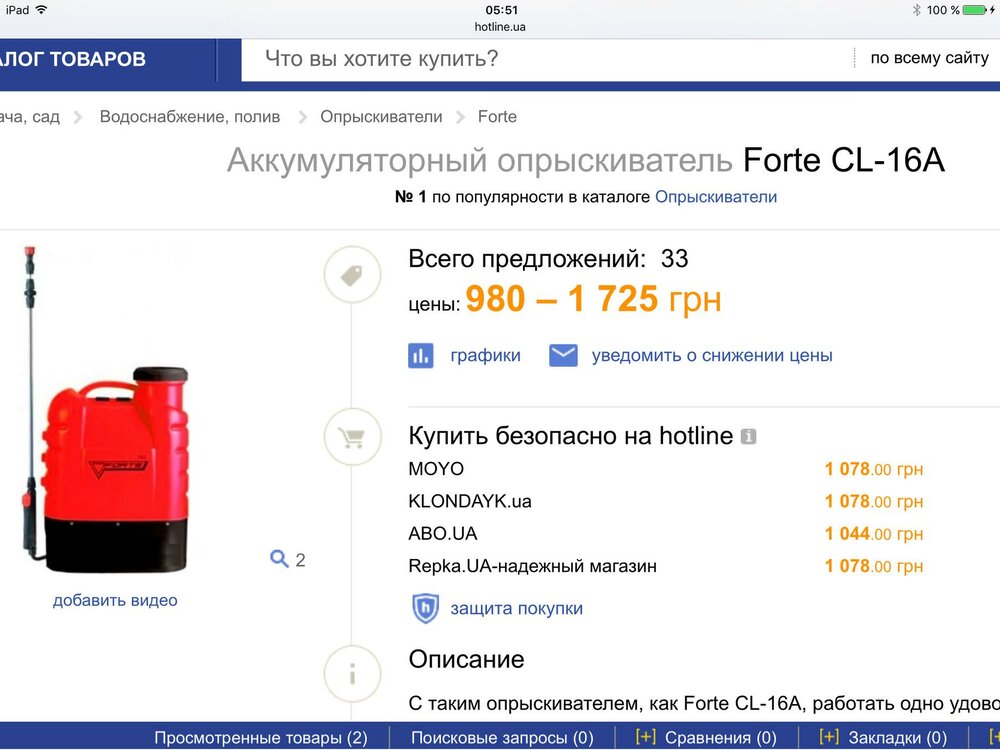Click MOYO price 1 078.00 грн

[x=874, y=469]
